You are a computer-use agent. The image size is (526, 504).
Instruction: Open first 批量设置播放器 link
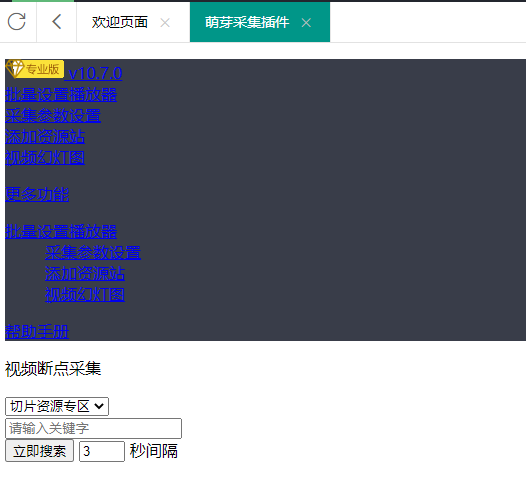click(61, 95)
